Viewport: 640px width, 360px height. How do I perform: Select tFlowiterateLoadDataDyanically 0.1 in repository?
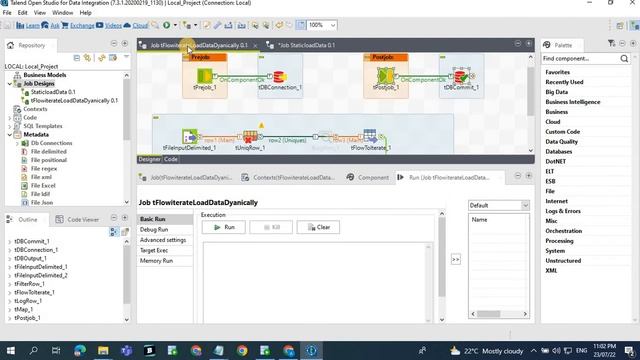74,100
